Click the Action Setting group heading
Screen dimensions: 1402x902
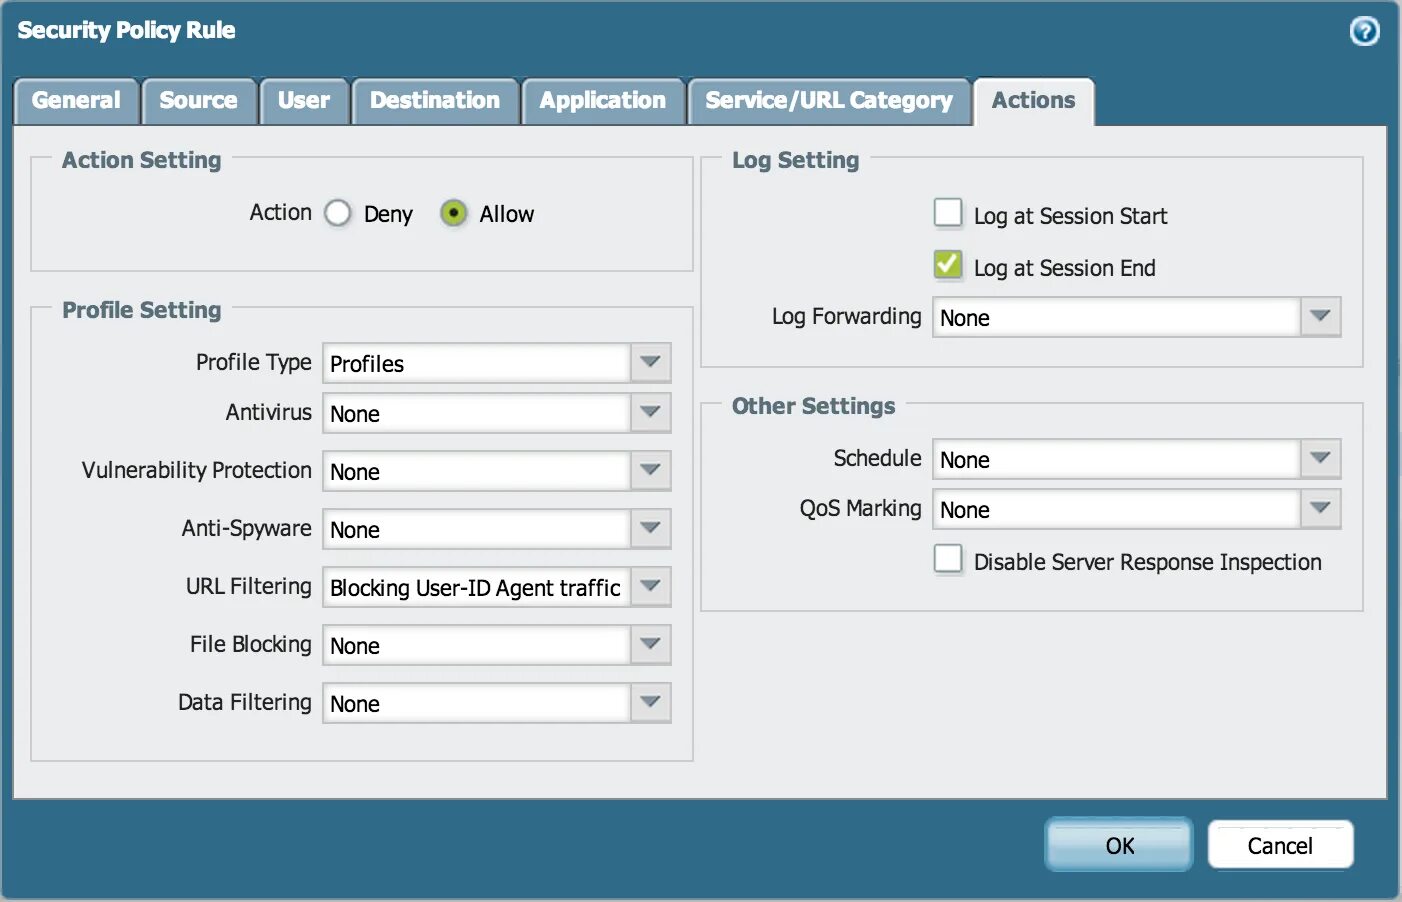coord(141,160)
